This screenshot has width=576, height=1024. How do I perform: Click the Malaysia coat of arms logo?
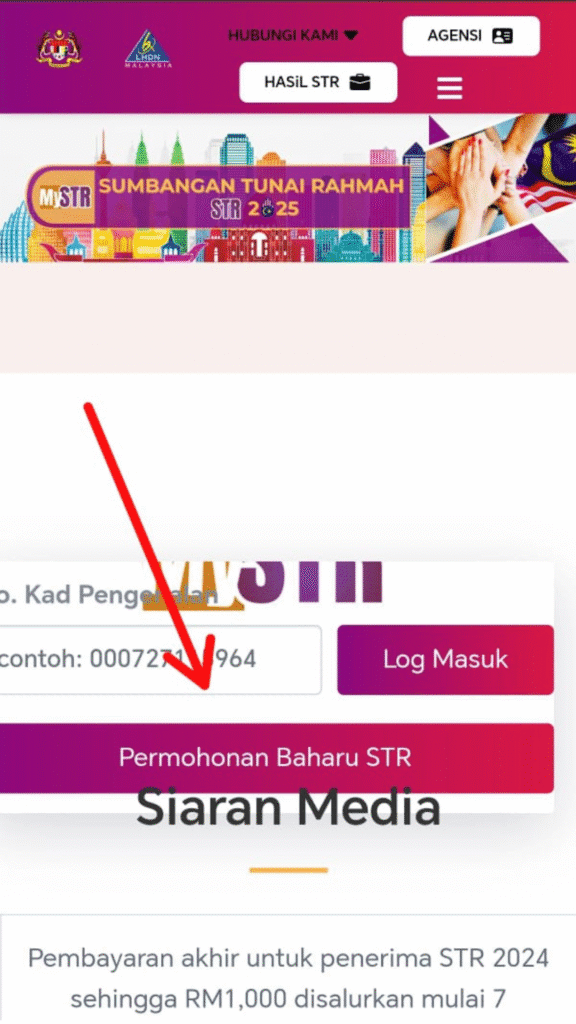(59, 47)
